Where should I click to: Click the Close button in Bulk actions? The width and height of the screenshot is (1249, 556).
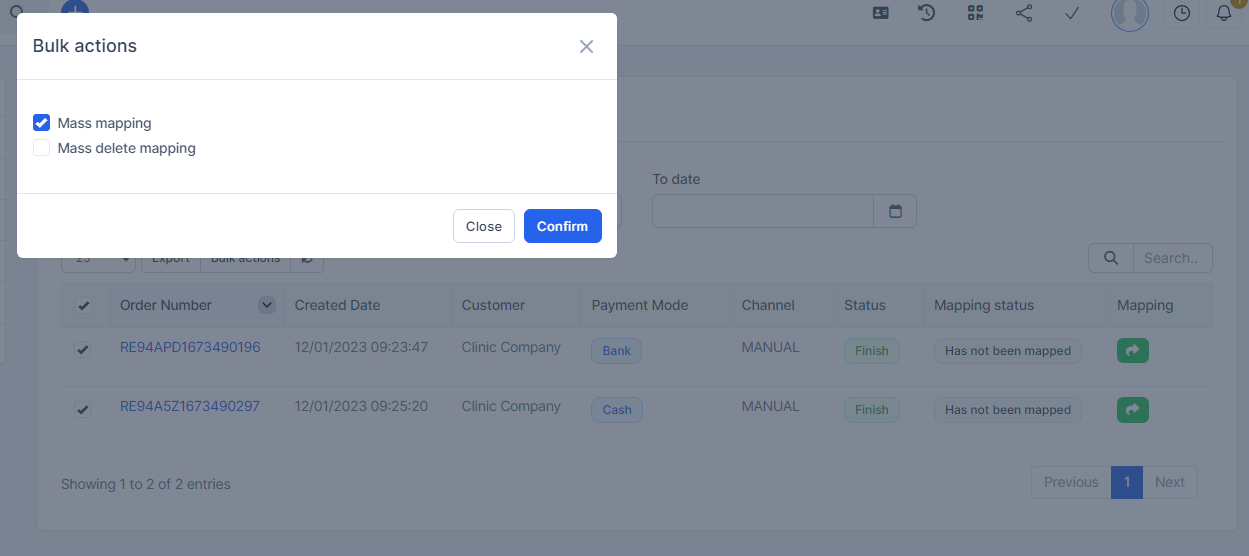pyautogui.click(x=483, y=226)
